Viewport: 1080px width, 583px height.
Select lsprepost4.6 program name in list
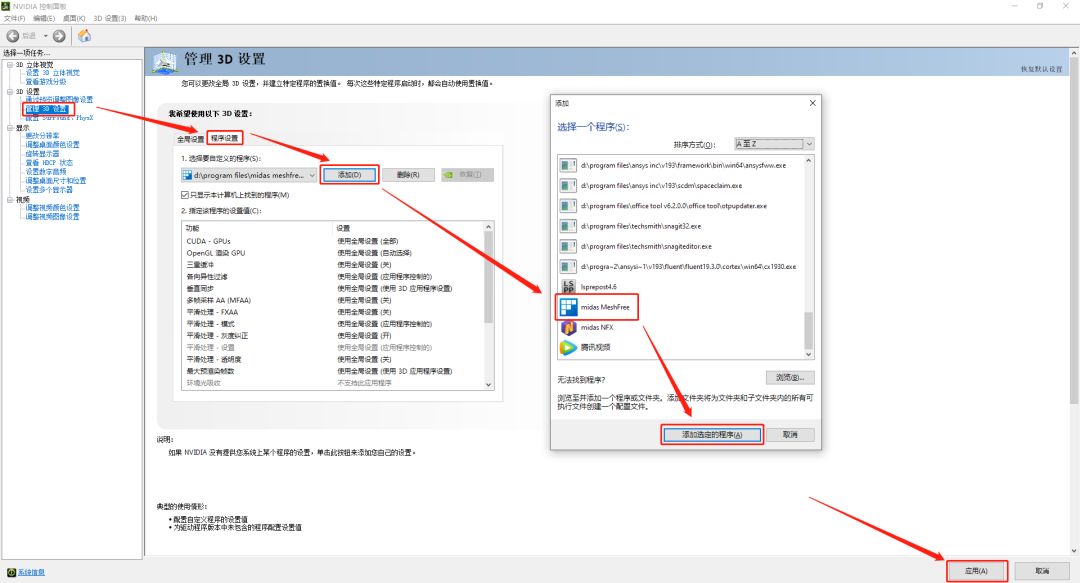(x=599, y=287)
